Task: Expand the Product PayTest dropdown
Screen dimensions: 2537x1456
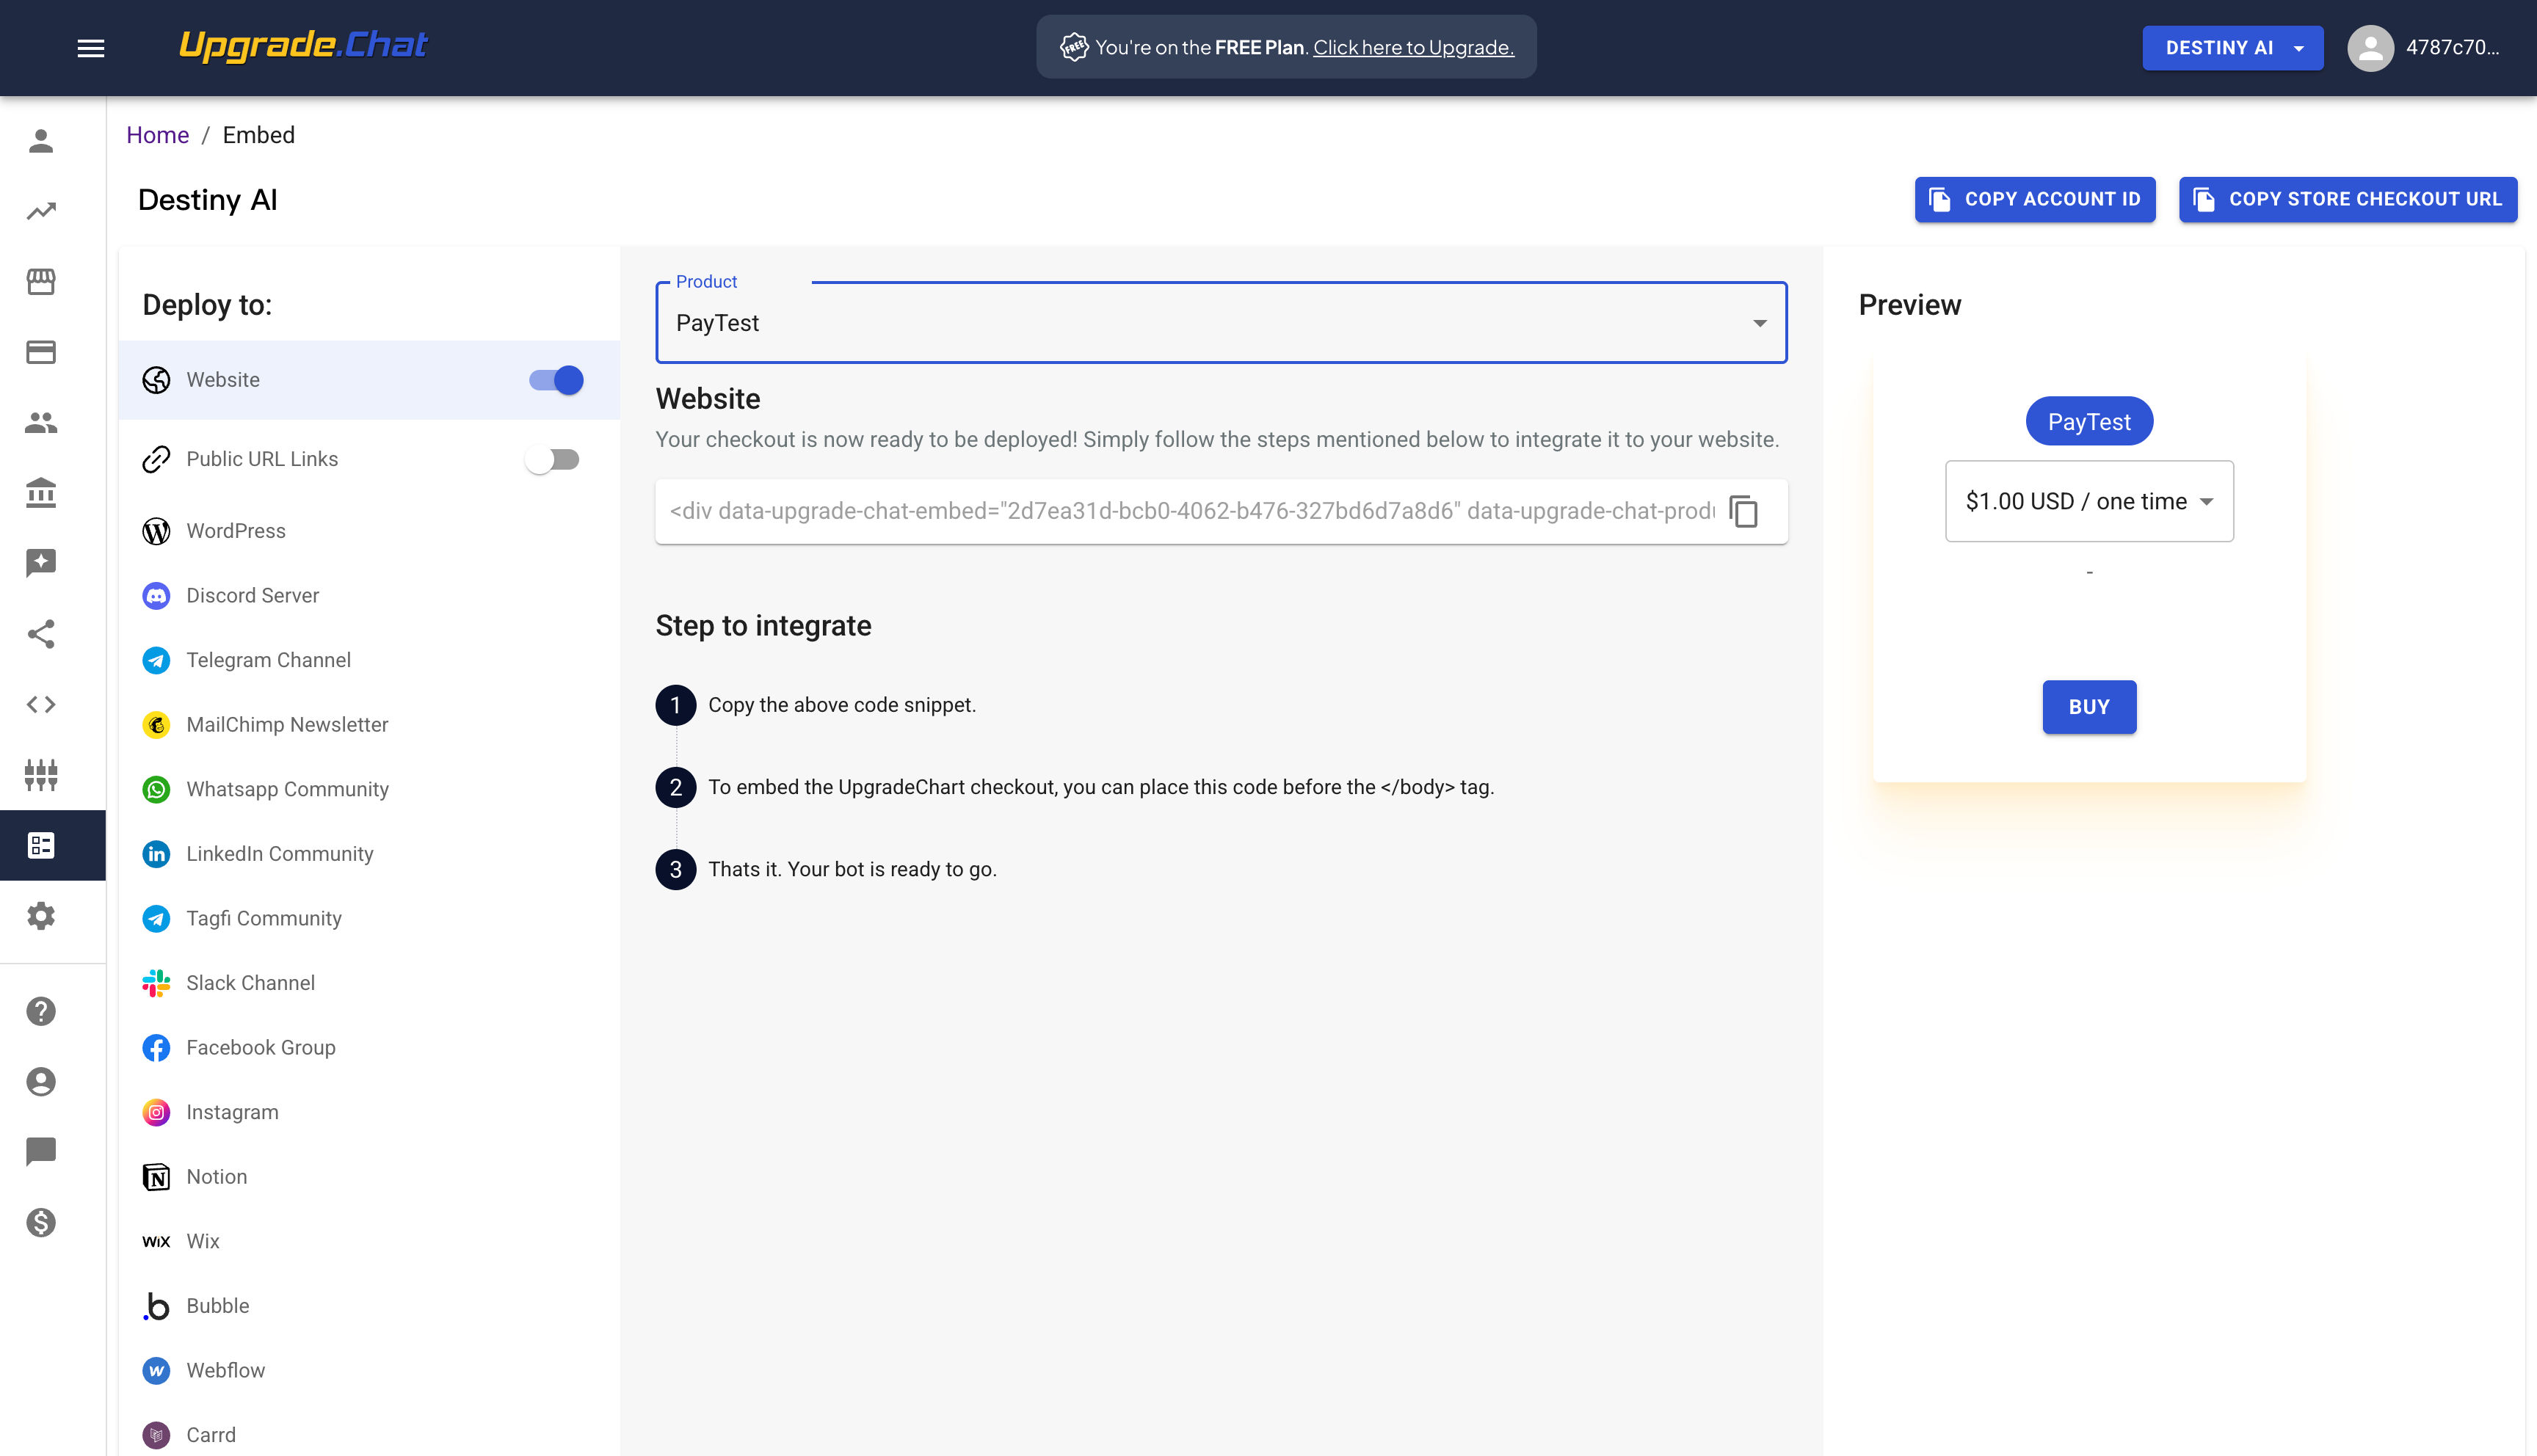Action: click(1220, 323)
